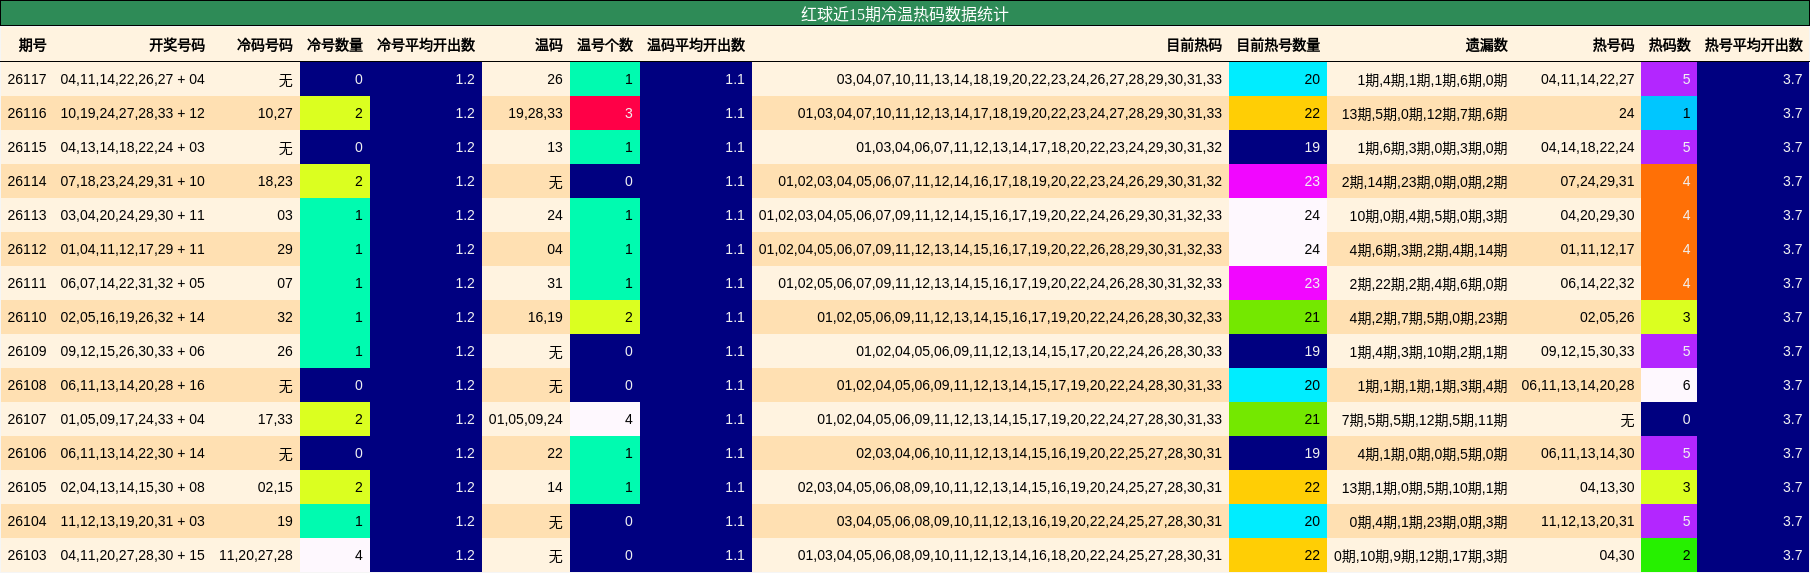Click white hot count cell 6
The image size is (1810, 573).
1669,385
